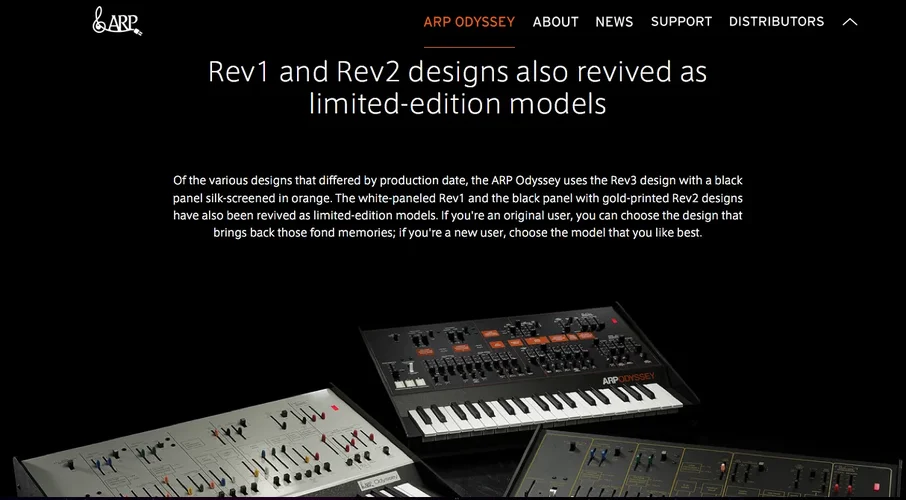Visit the SUPPORT page
Viewport: 906px width, 500px height.
pyautogui.click(x=681, y=22)
